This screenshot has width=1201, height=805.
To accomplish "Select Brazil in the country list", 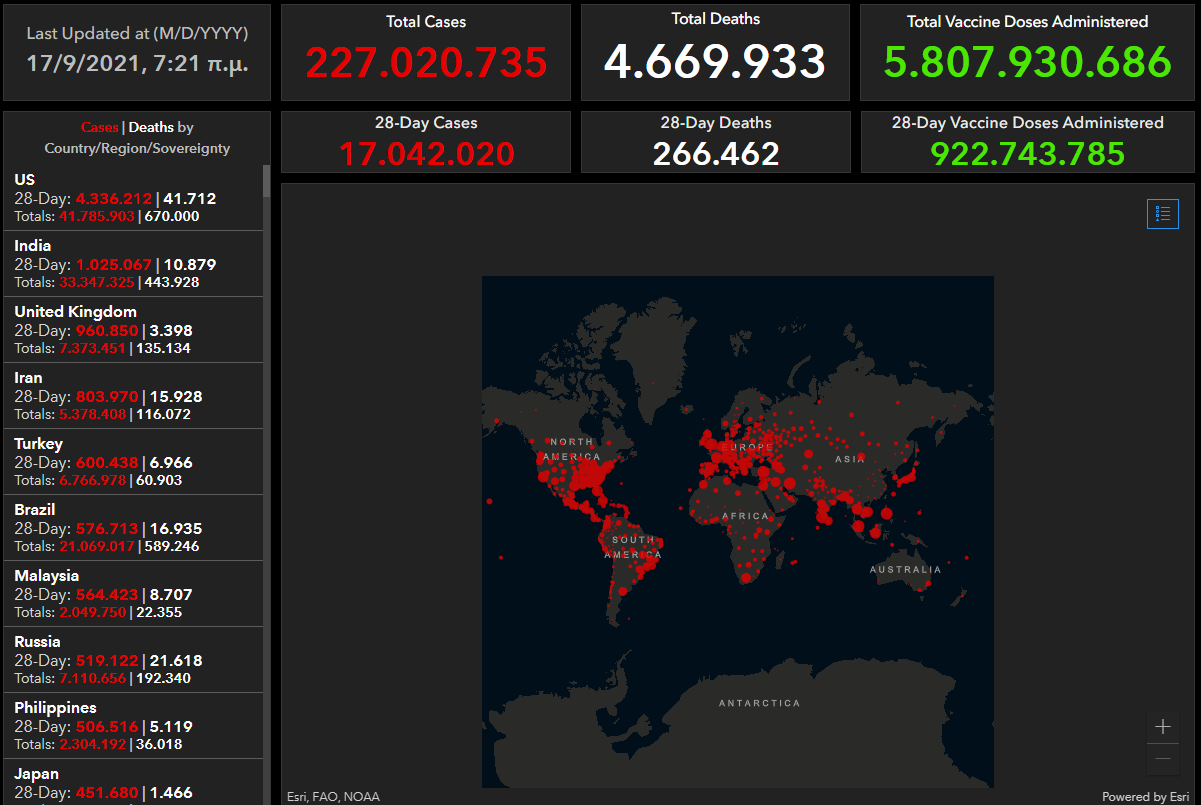I will 132,528.
